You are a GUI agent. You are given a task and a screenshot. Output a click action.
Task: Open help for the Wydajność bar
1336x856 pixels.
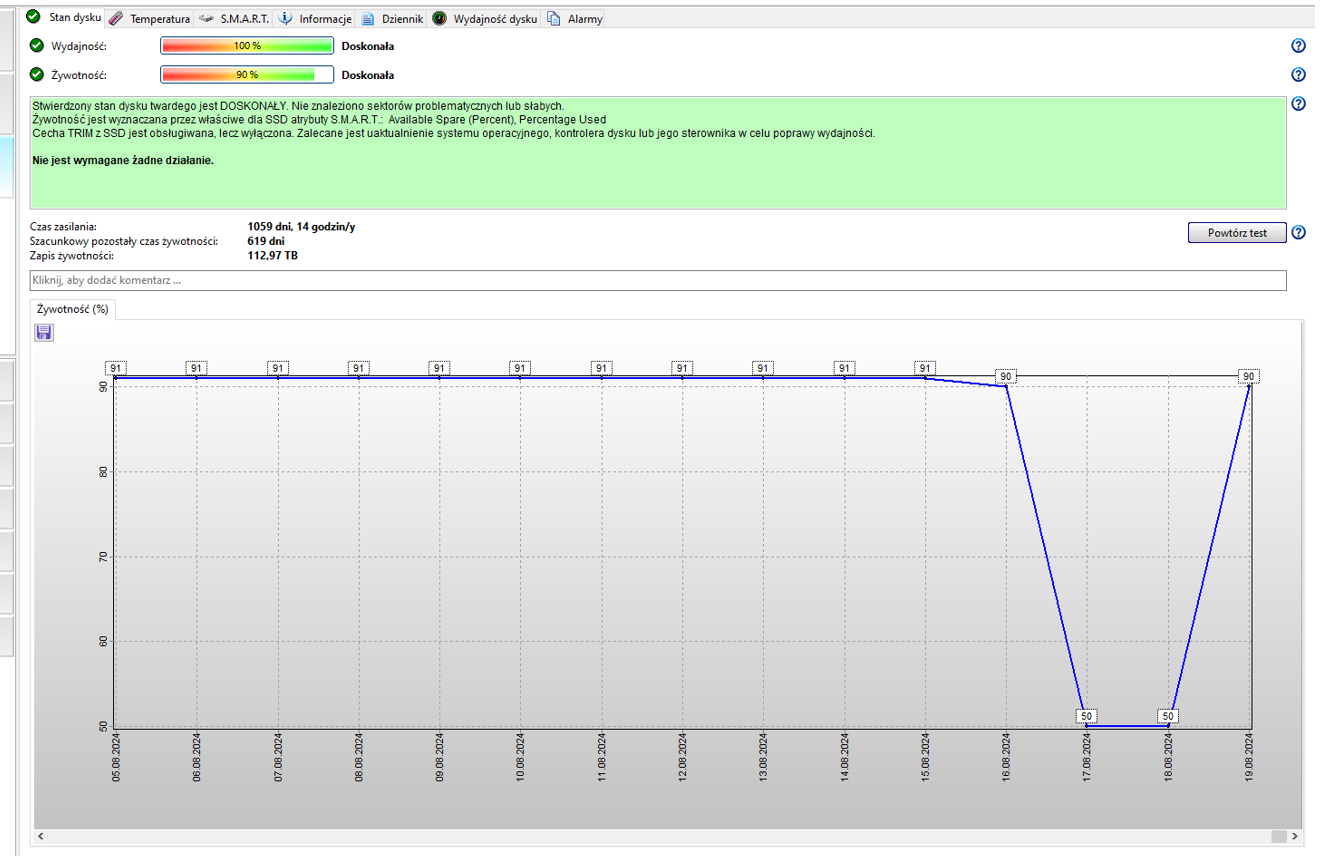[1299, 46]
